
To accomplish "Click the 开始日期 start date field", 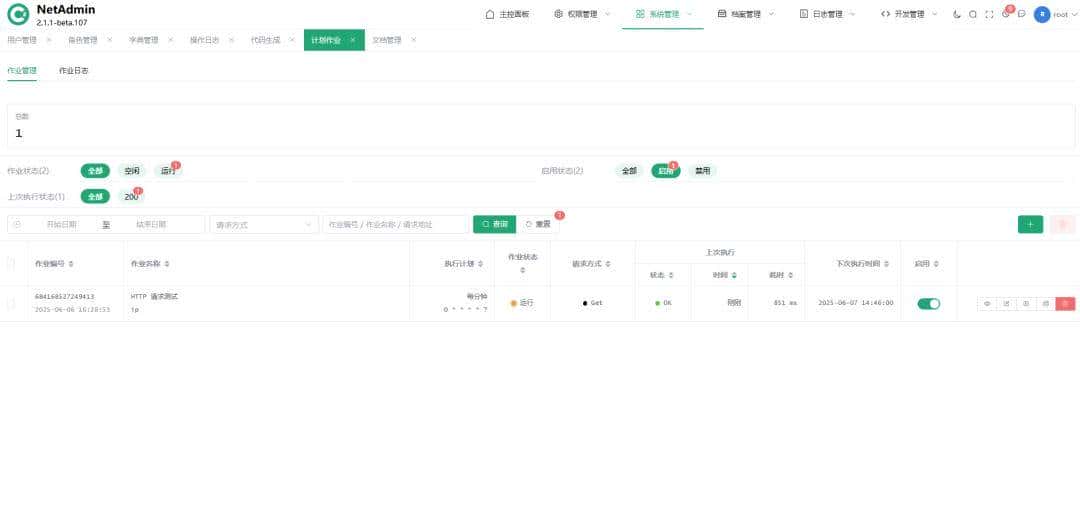I will point(61,225).
